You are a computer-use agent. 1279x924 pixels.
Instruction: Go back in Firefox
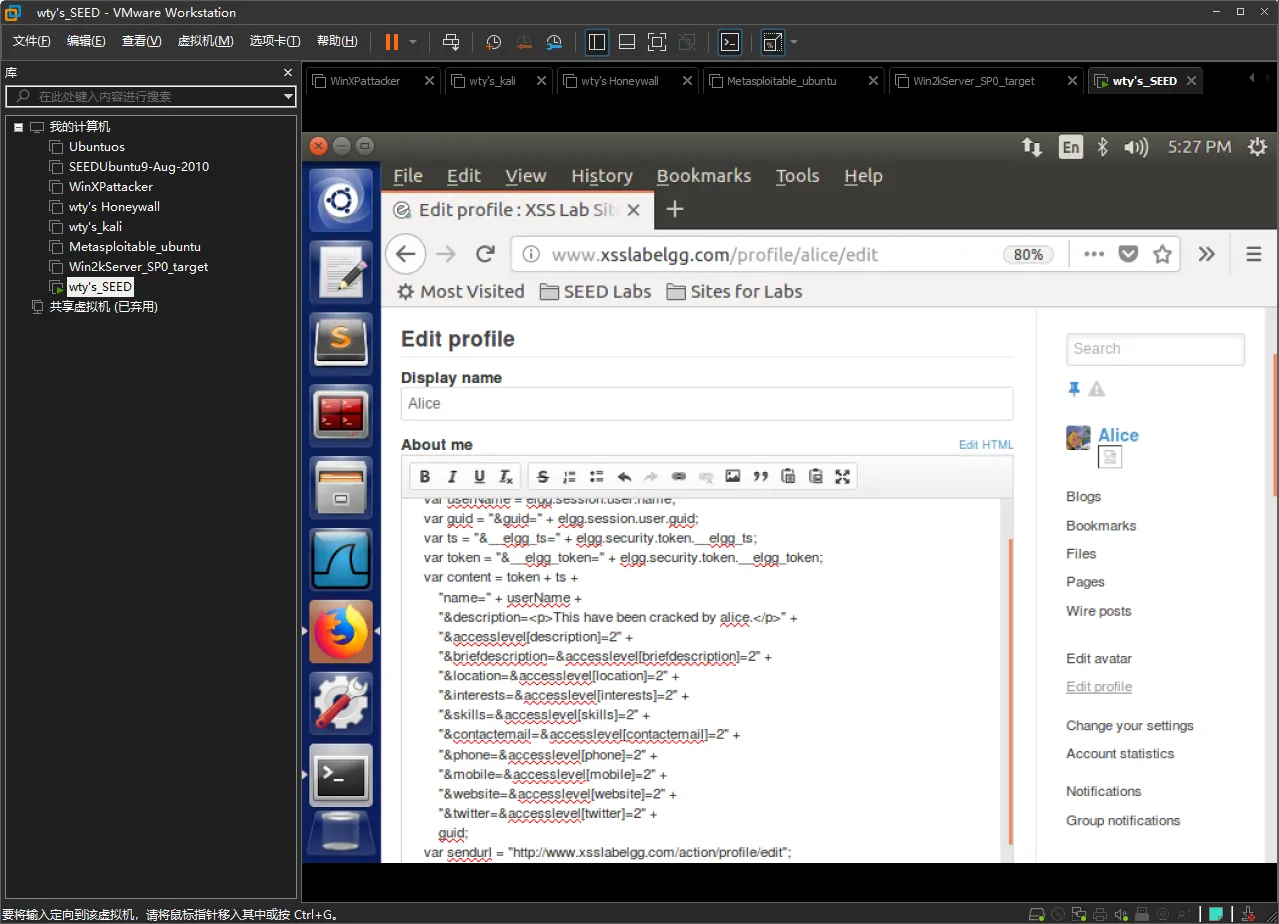coord(405,254)
